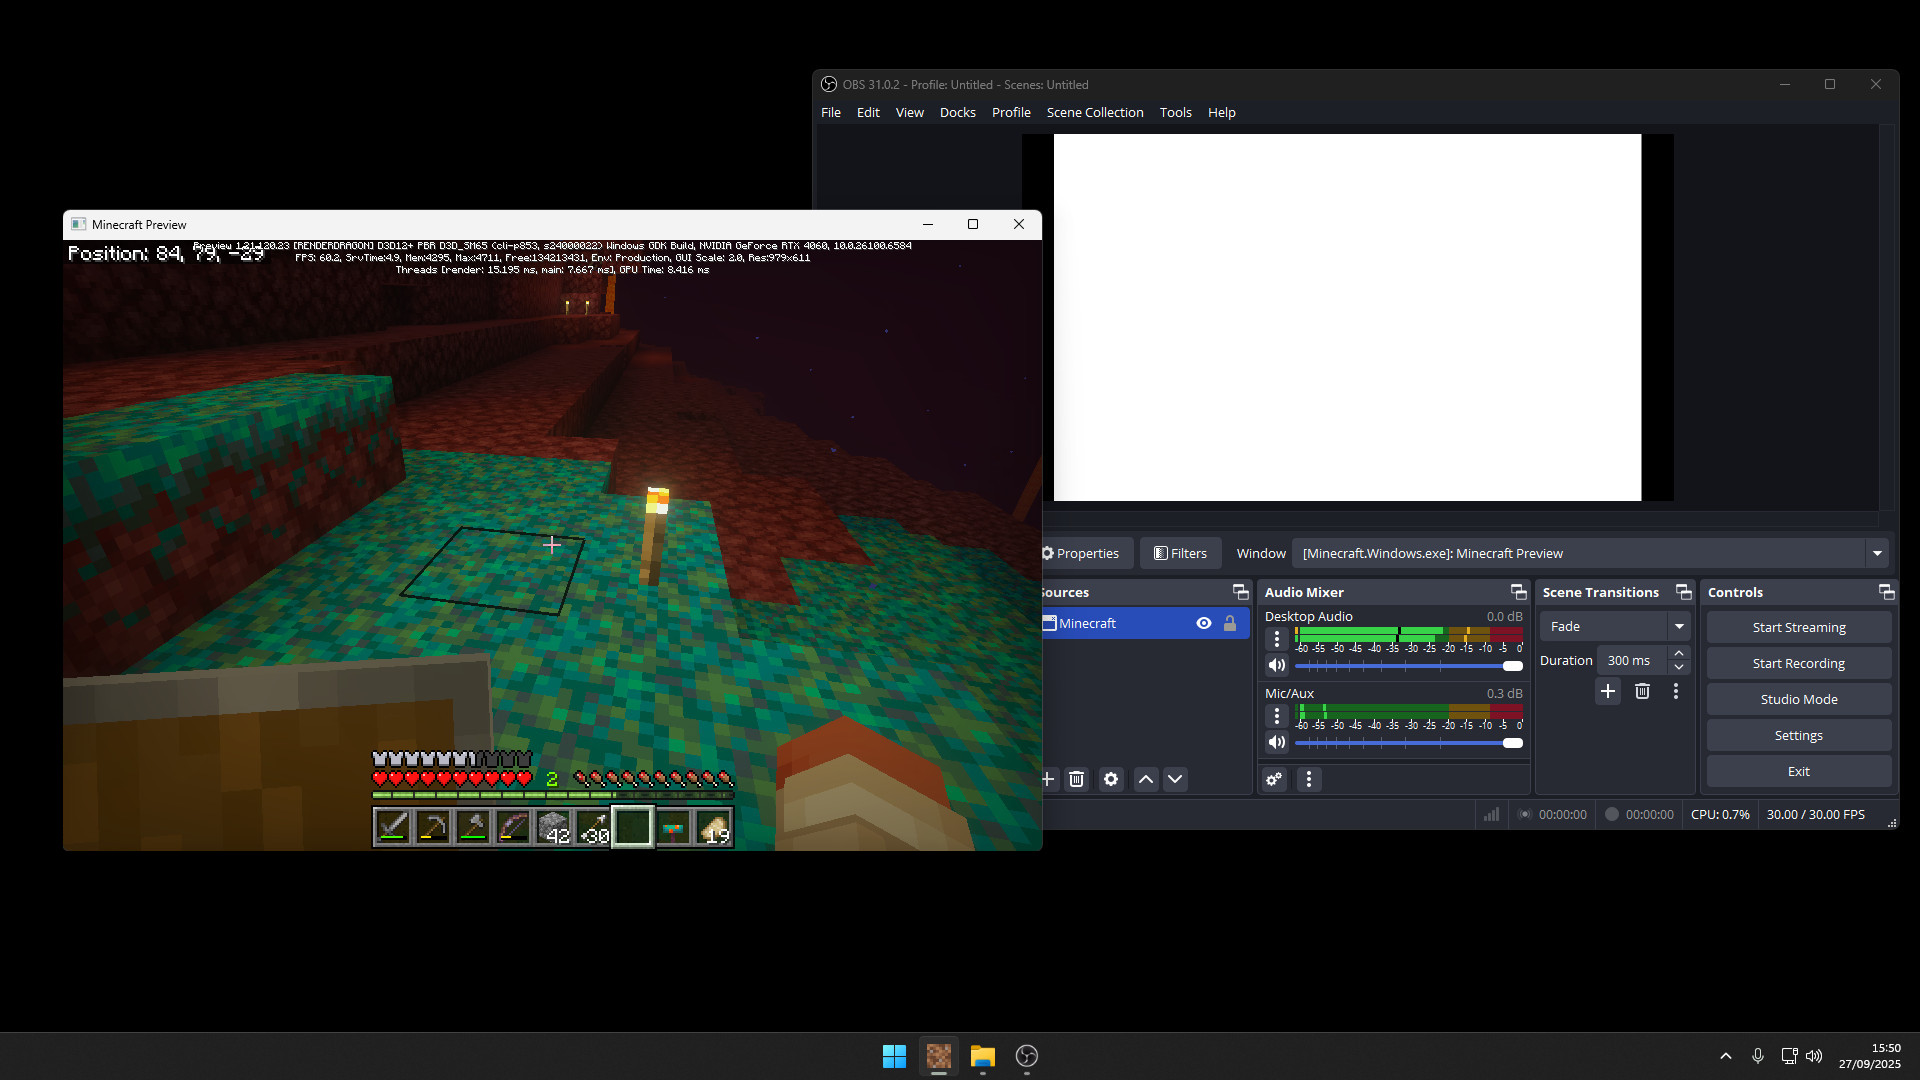Move the source down with arrow icon
The image size is (1920, 1080).
[1175, 780]
